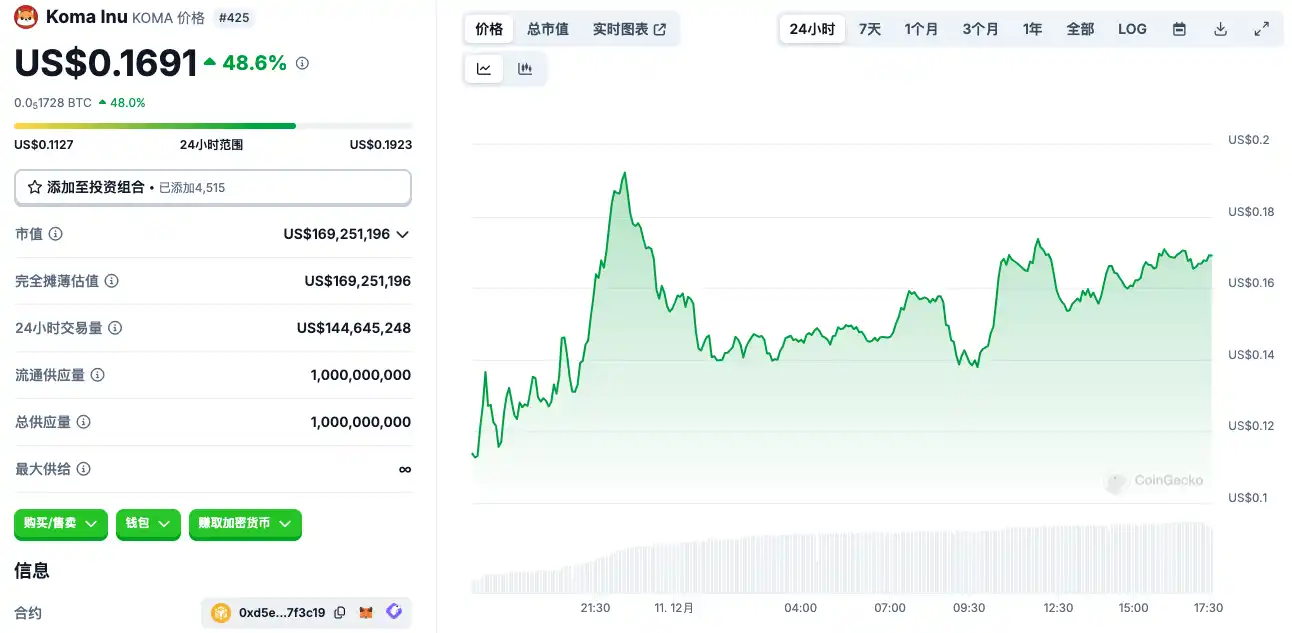Download chart data via download icon
Screen dimensions: 1292x633
tap(1220, 29)
